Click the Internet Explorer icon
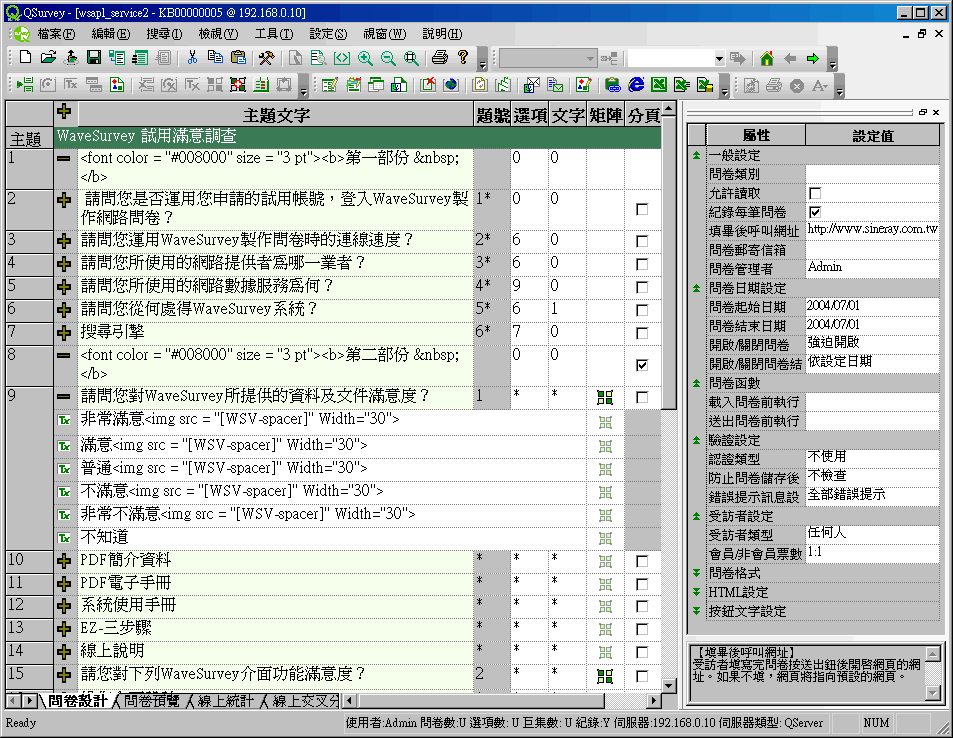 [636, 84]
